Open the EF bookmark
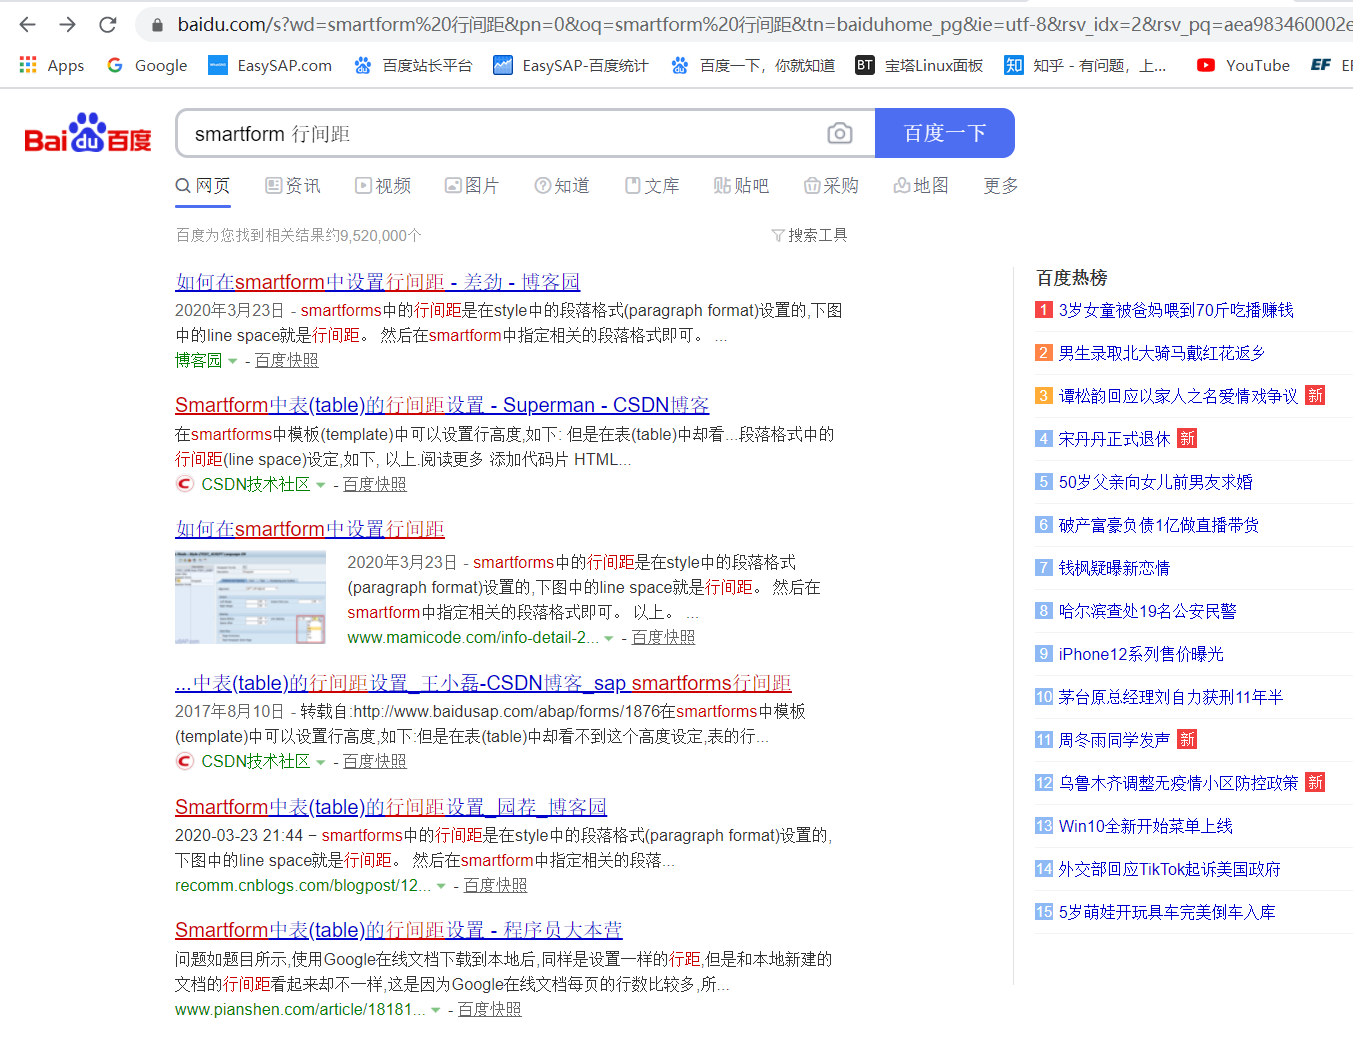Screen dimensions: 1353x1040 coord(1331,65)
